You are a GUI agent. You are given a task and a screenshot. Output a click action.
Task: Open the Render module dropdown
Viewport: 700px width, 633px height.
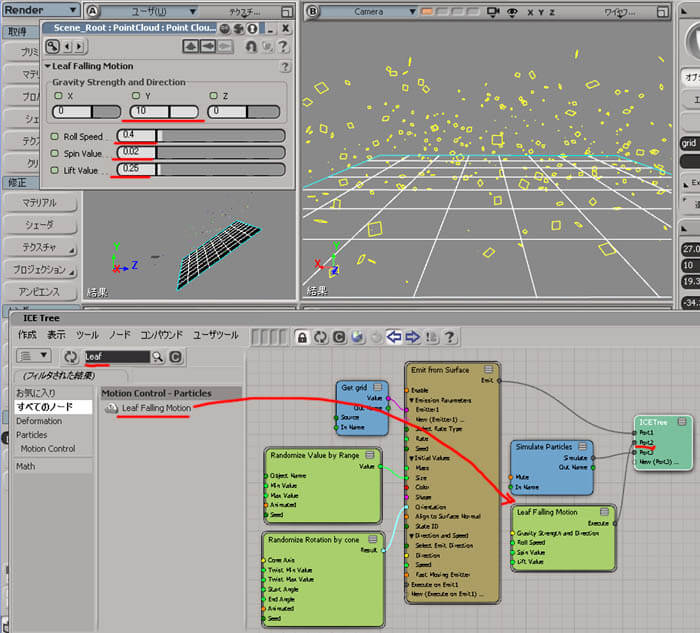tap(38, 10)
